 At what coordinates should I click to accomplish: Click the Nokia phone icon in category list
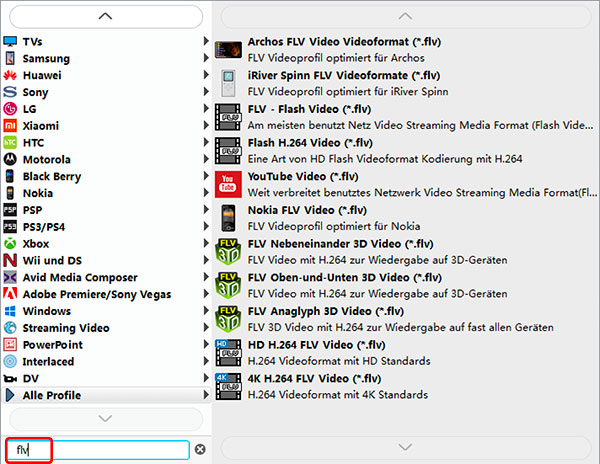pos(10,193)
